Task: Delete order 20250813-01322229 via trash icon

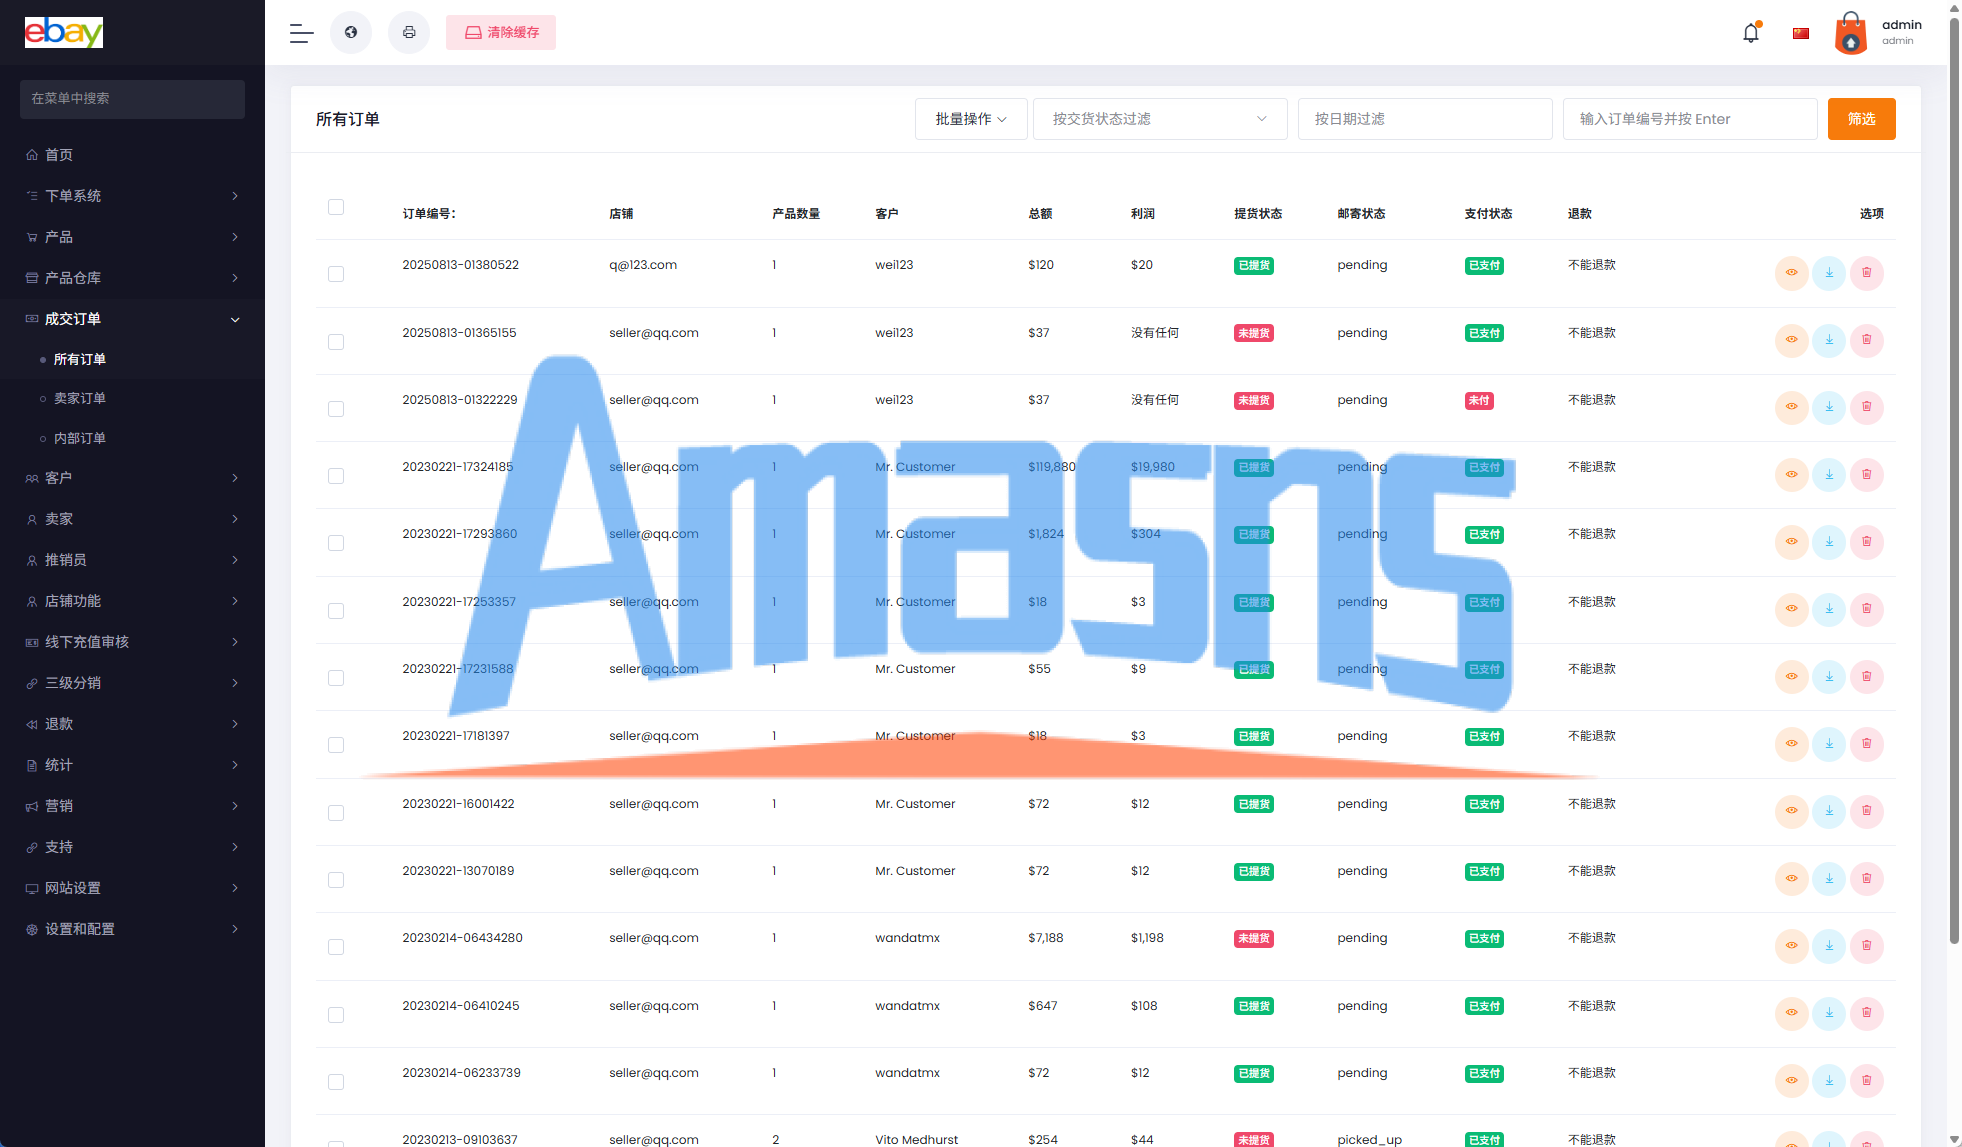Action: pyautogui.click(x=1866, y=407)
